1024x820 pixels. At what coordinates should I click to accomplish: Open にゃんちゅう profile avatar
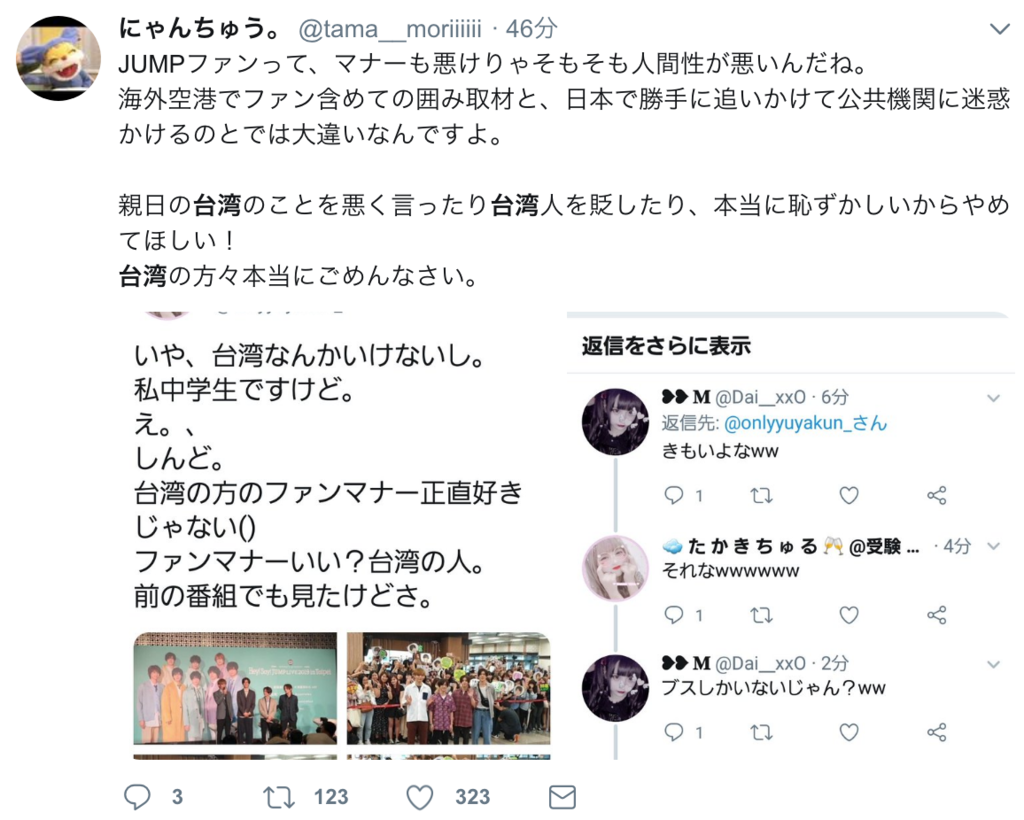[x=58, y=58]
